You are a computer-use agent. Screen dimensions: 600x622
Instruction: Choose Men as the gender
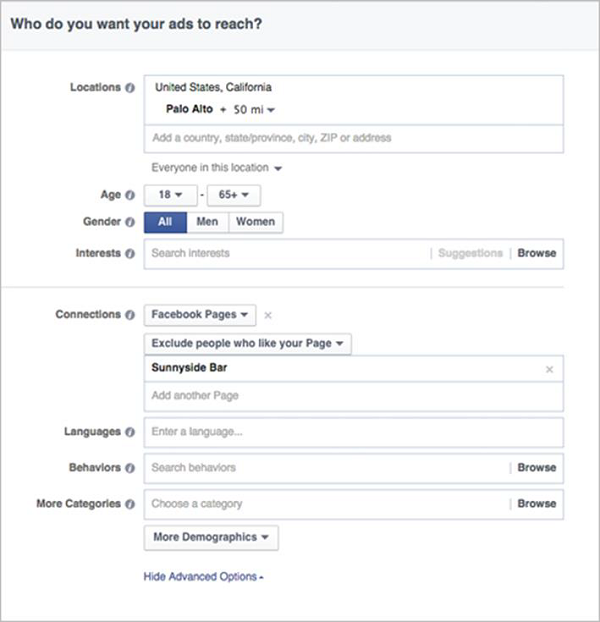(208, 222)
